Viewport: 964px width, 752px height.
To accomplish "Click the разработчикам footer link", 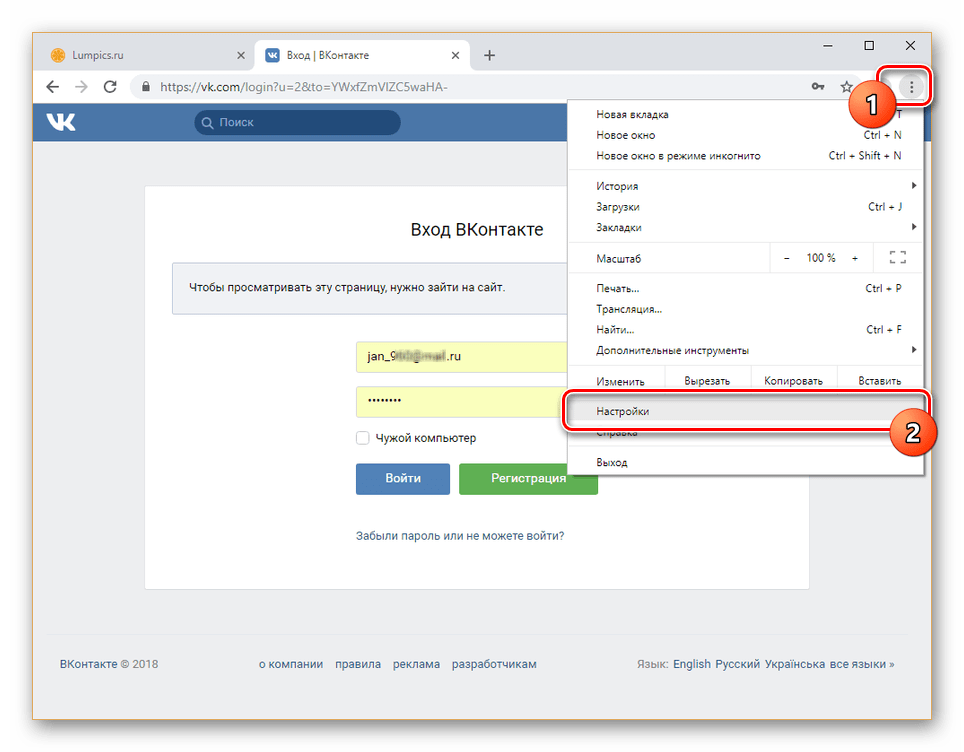I will 494,664.
